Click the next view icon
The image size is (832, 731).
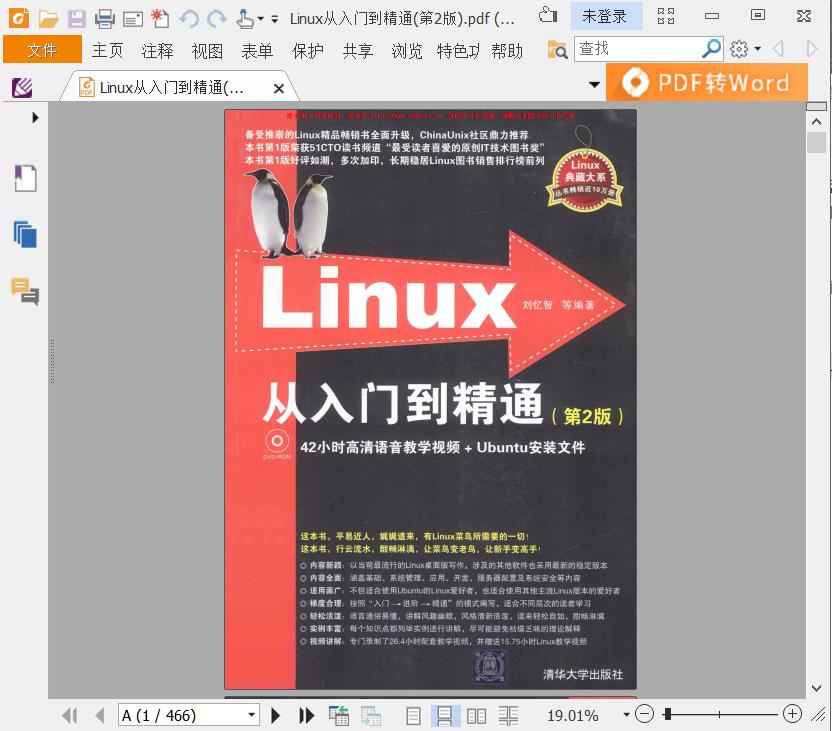tap(371, 716)
